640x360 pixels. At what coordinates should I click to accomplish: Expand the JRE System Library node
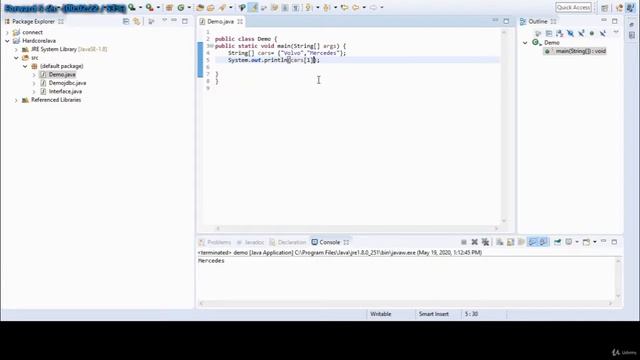[16, 49]
